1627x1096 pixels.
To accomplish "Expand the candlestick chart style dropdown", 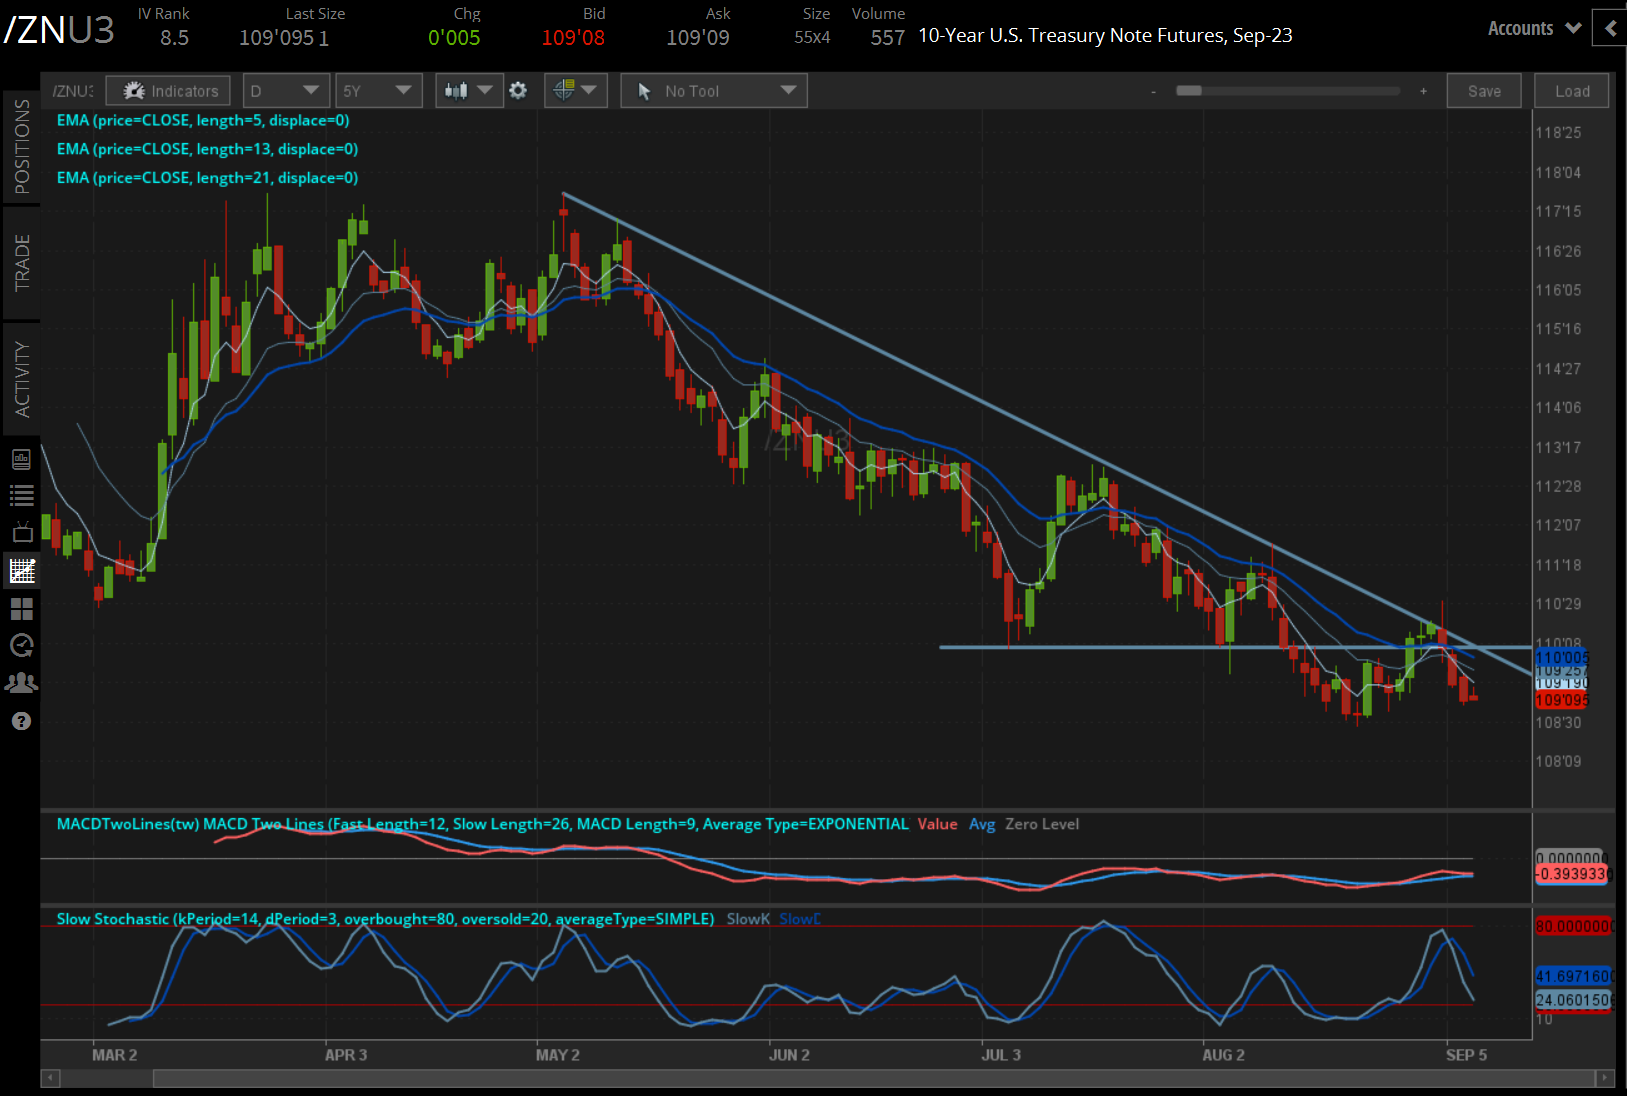I will [x=468, y=91].
